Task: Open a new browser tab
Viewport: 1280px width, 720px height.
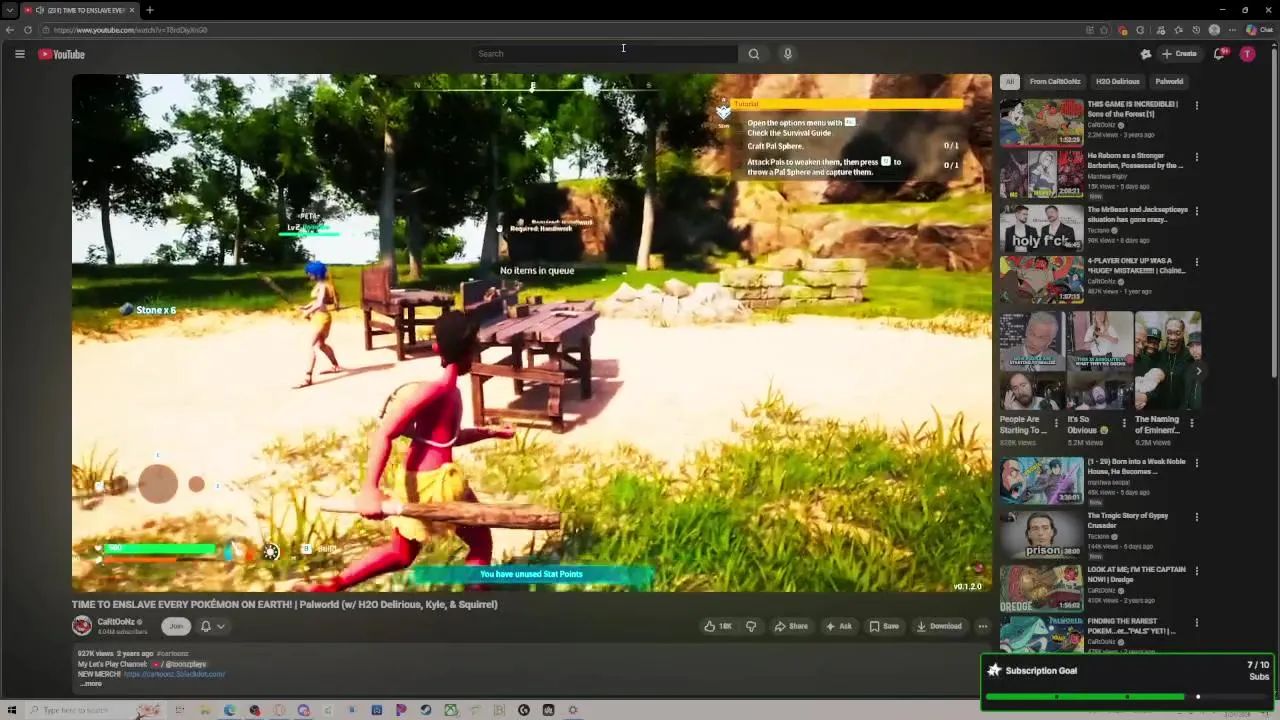Action: [149, 10]
